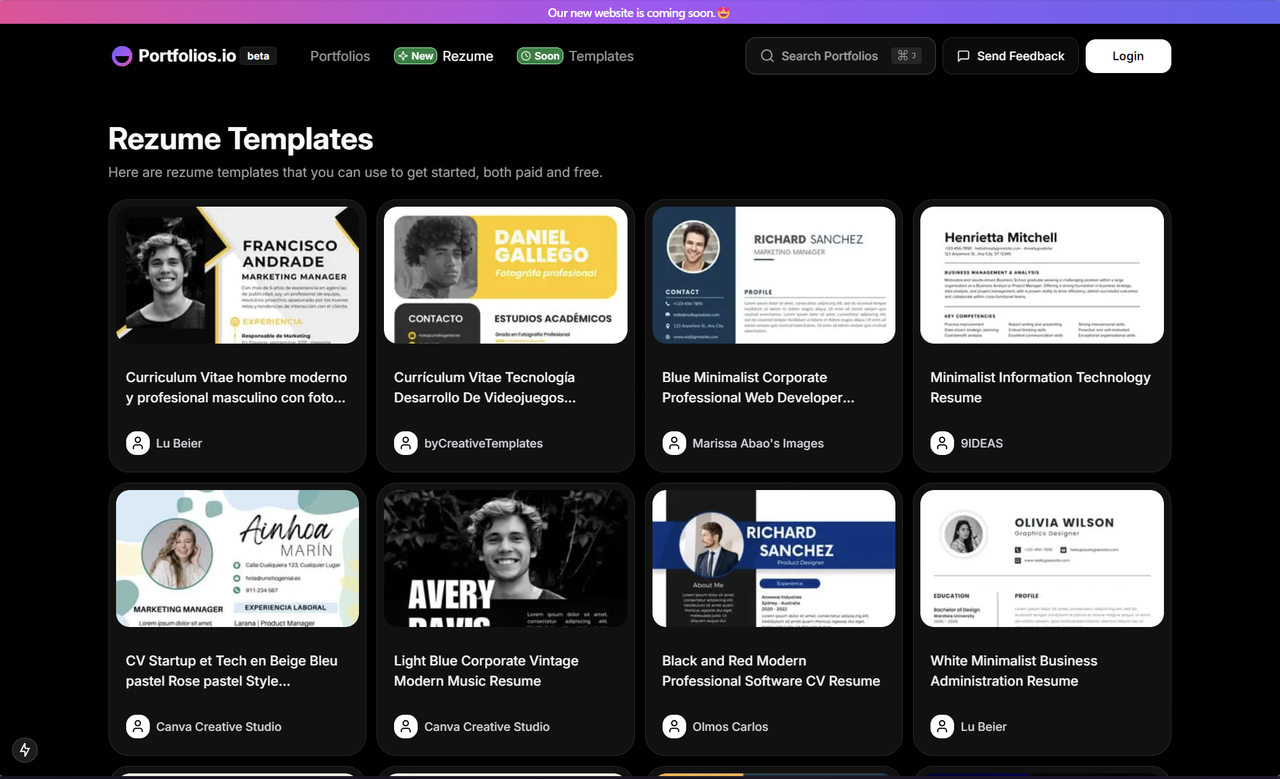The width and height of the screenshot is (1280, 779).
Task: Click the search magnifier icon
Action: click(x=765, y=56)
